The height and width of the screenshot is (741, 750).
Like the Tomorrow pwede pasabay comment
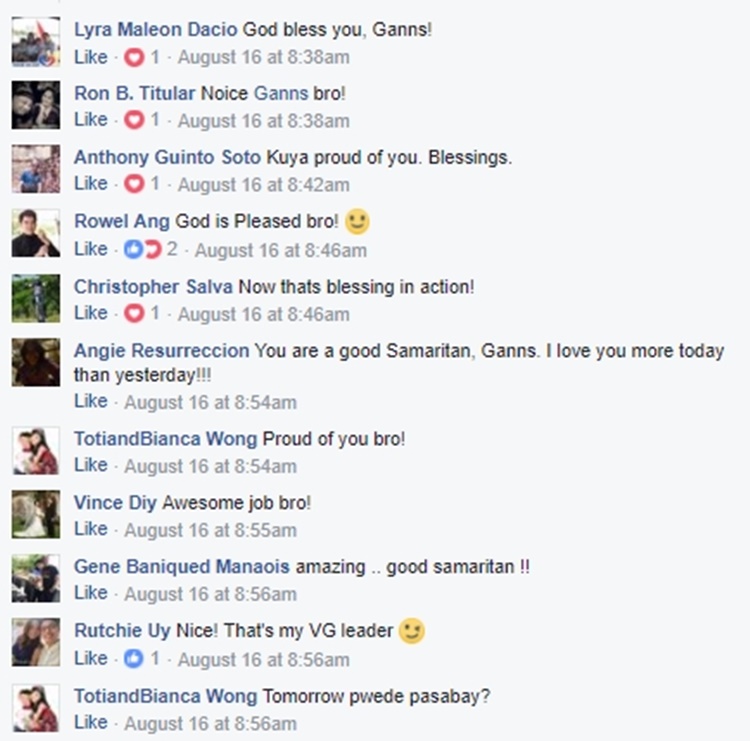(x=90, y=722)
